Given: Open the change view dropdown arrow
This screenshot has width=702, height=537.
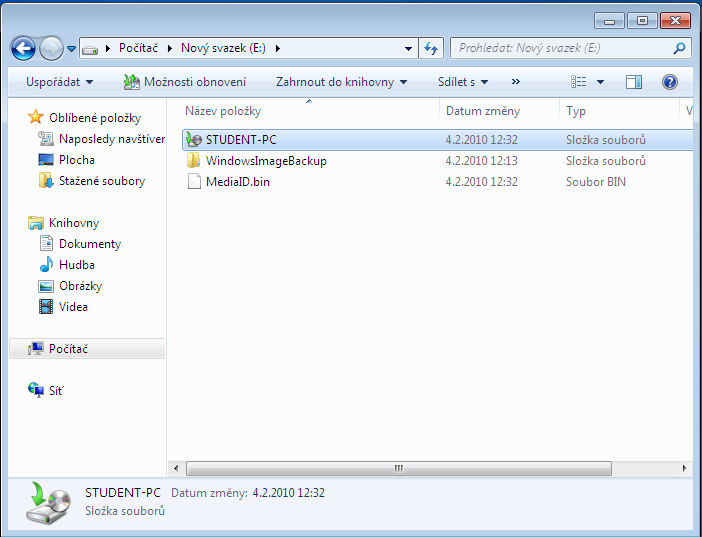Looking at the screenshot, I should tap(600, 82).
